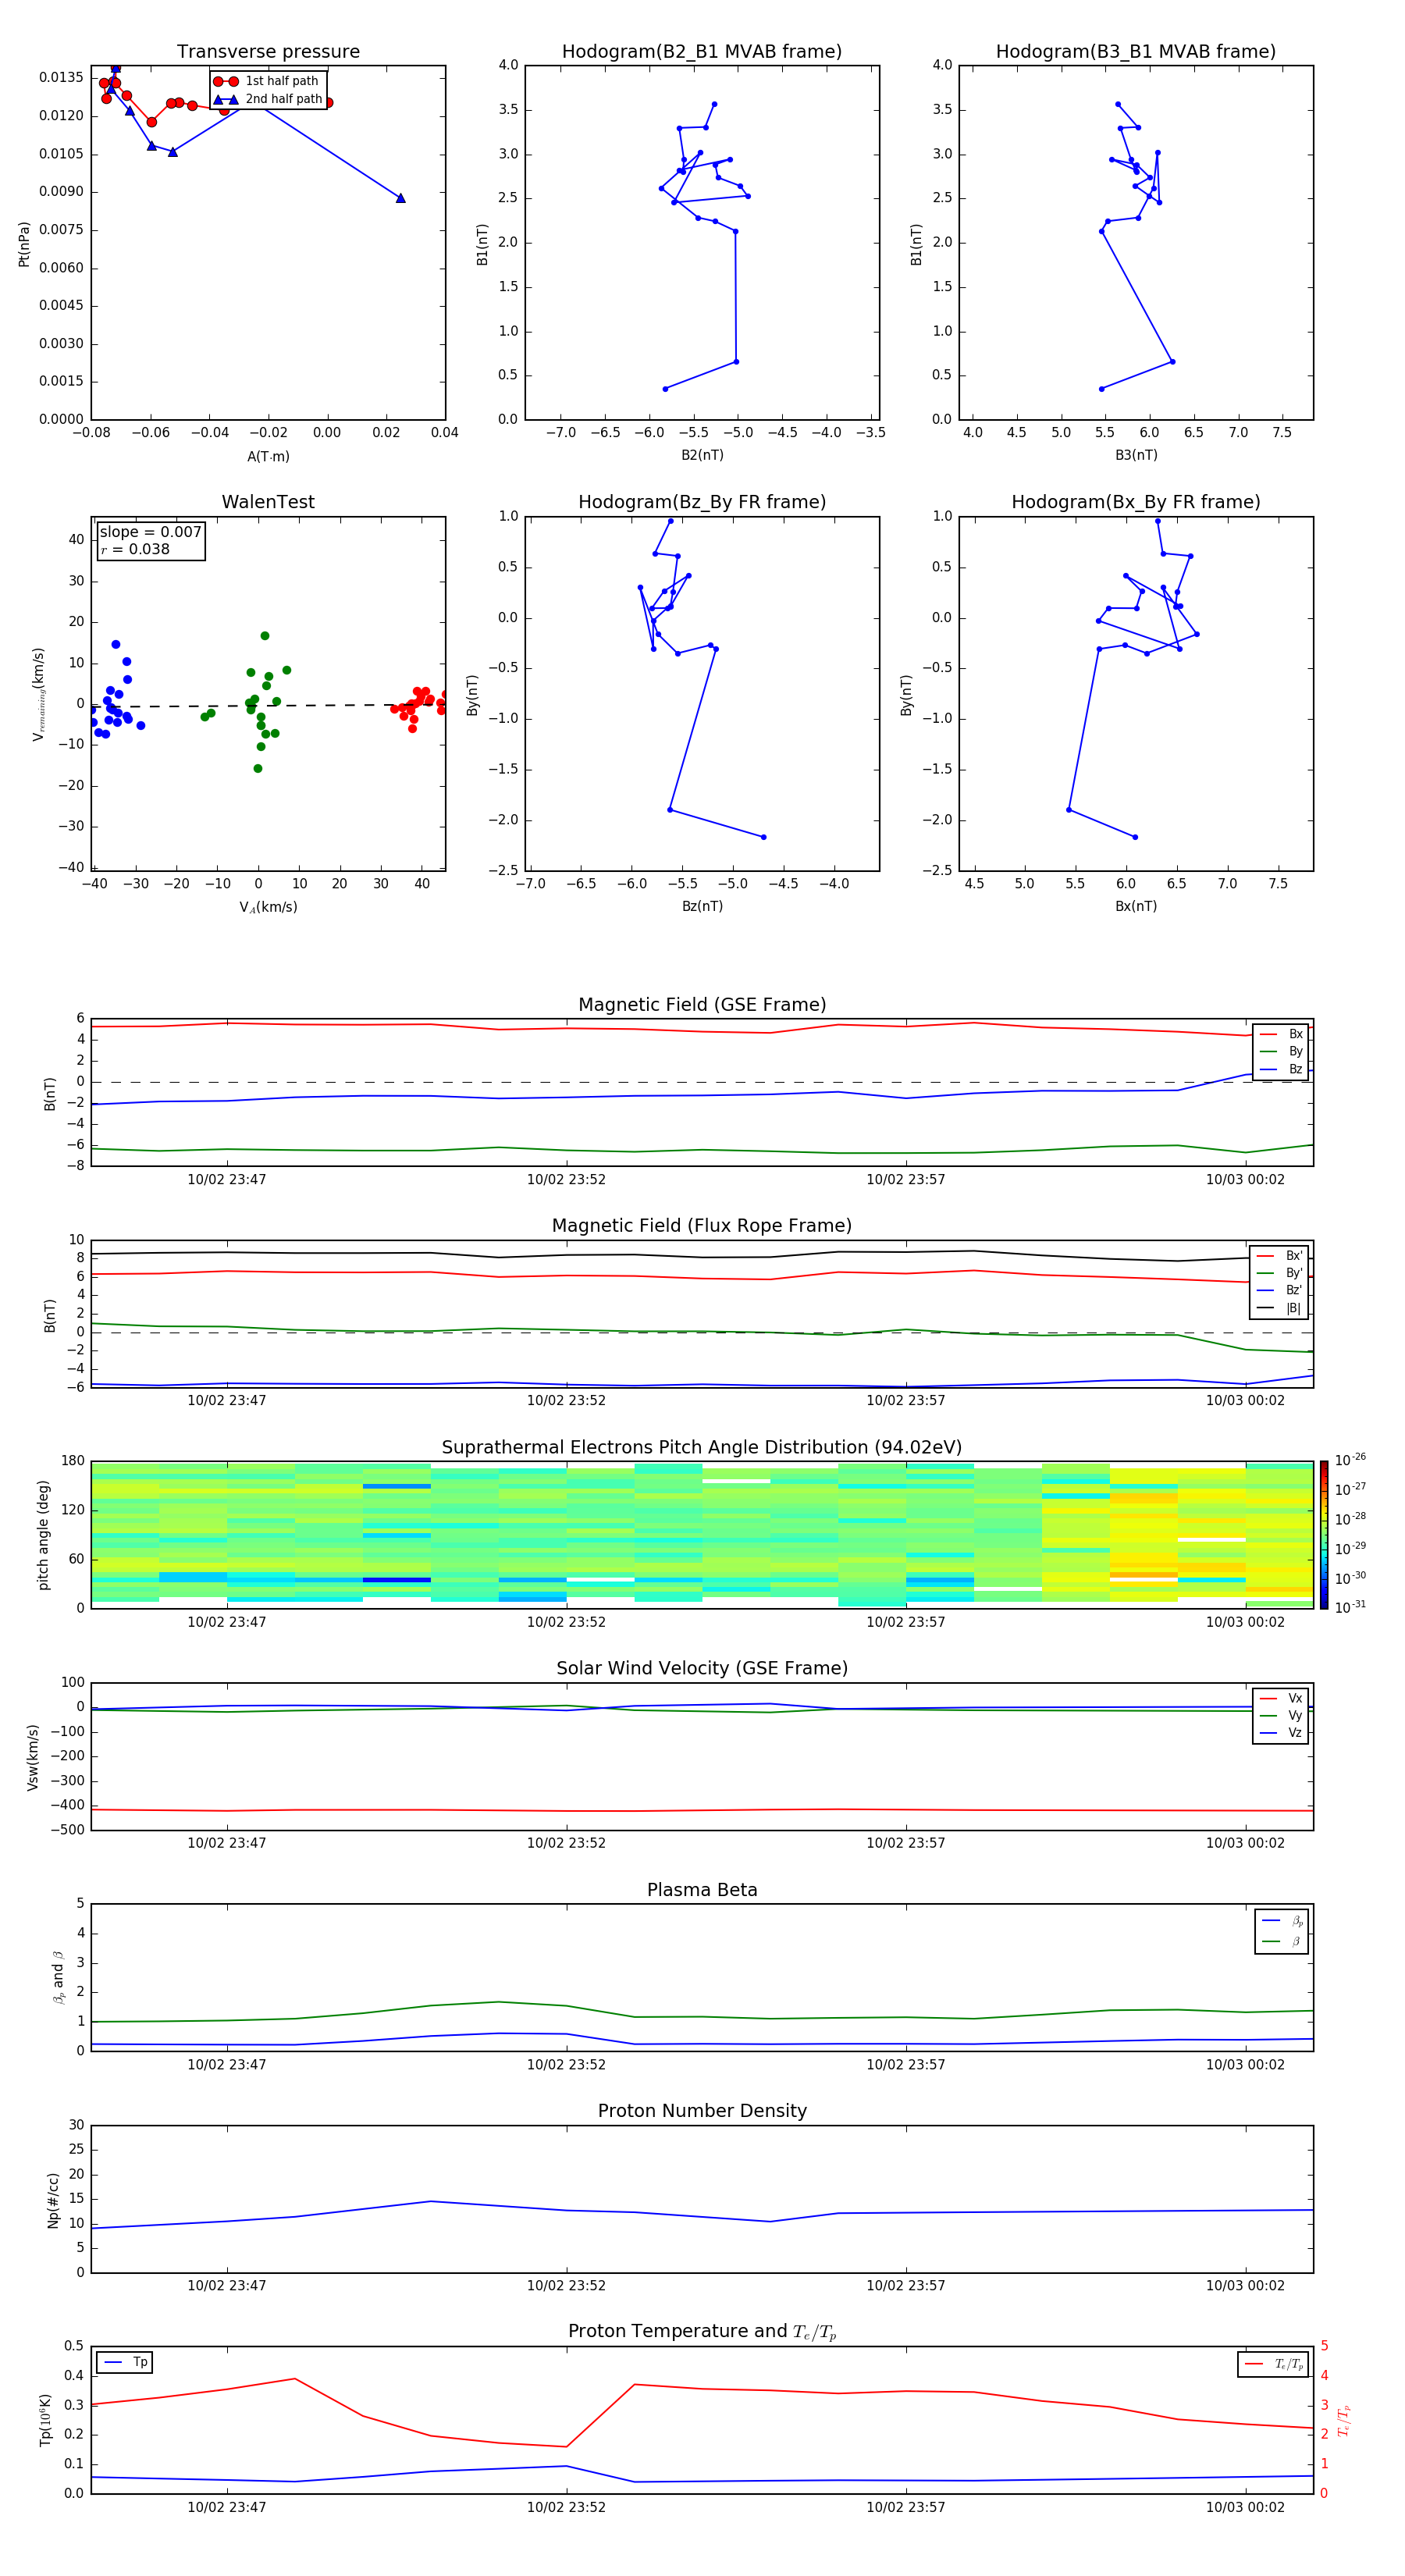1405x2576 pixels.
Task: Click the pitch angle colorbar
Action: click(1324, 1534)
